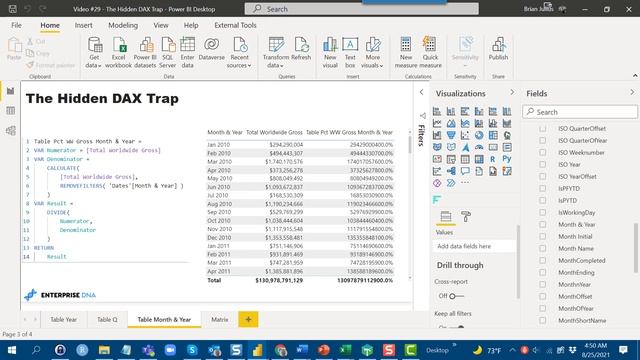Click the Fields pane scrollbar
The image size is (640, 360).
click(635, 248)
